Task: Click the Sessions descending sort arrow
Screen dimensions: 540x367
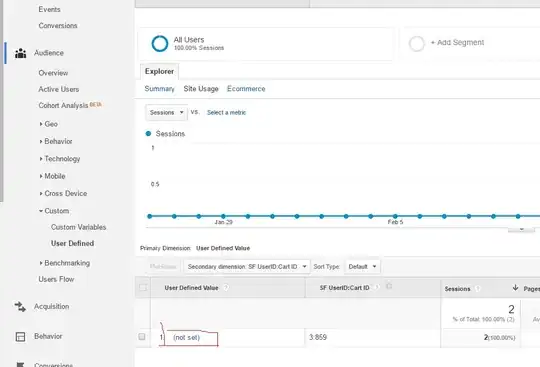Action: 515,287
